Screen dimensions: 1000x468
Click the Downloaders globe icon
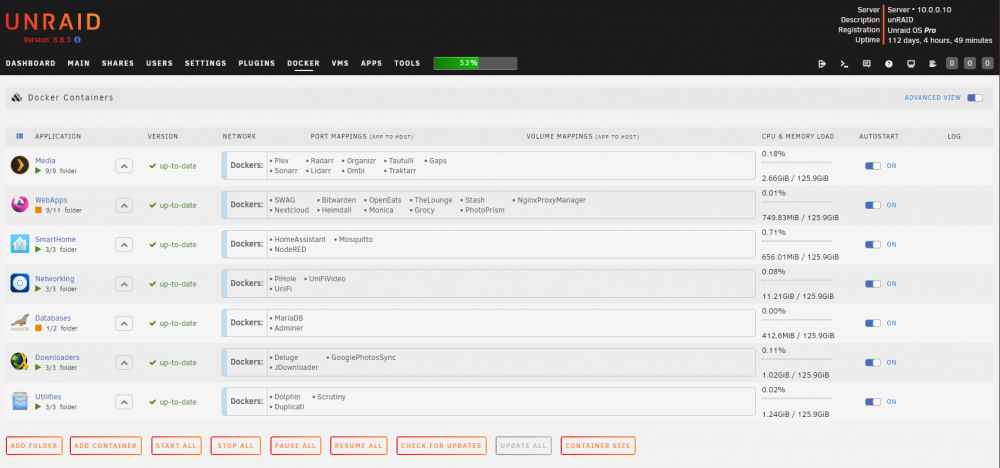[x=20, y=362]
